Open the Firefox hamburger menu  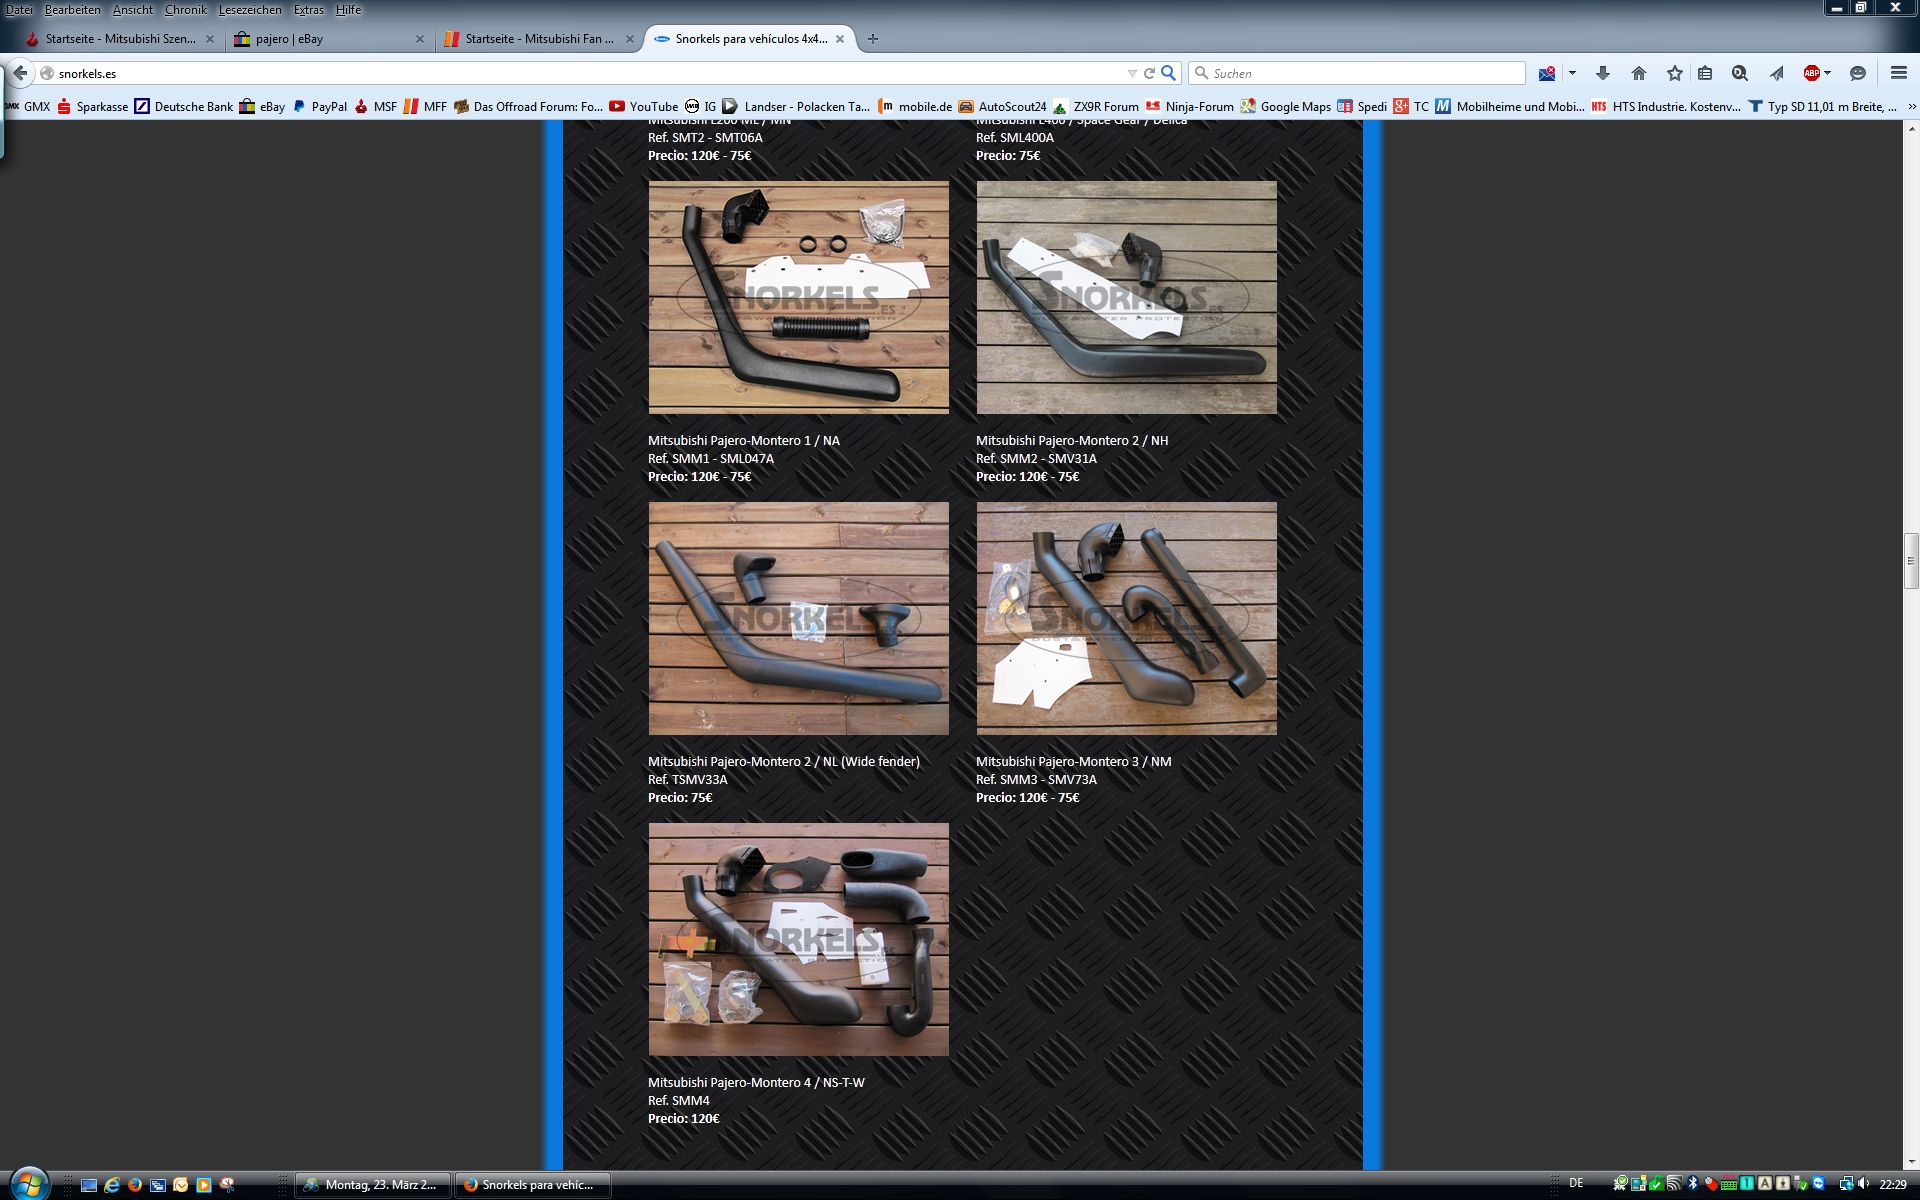(x=1898, y=73)
